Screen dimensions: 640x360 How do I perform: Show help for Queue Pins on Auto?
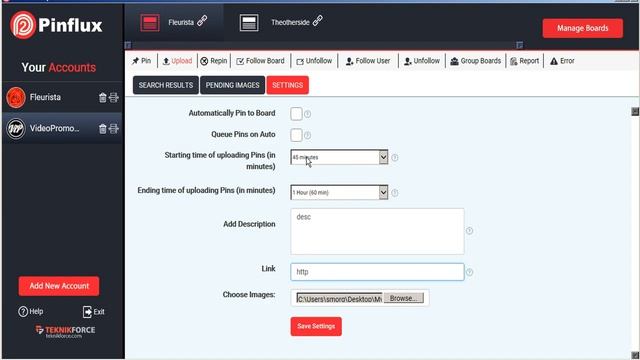[x=307, y=135]
